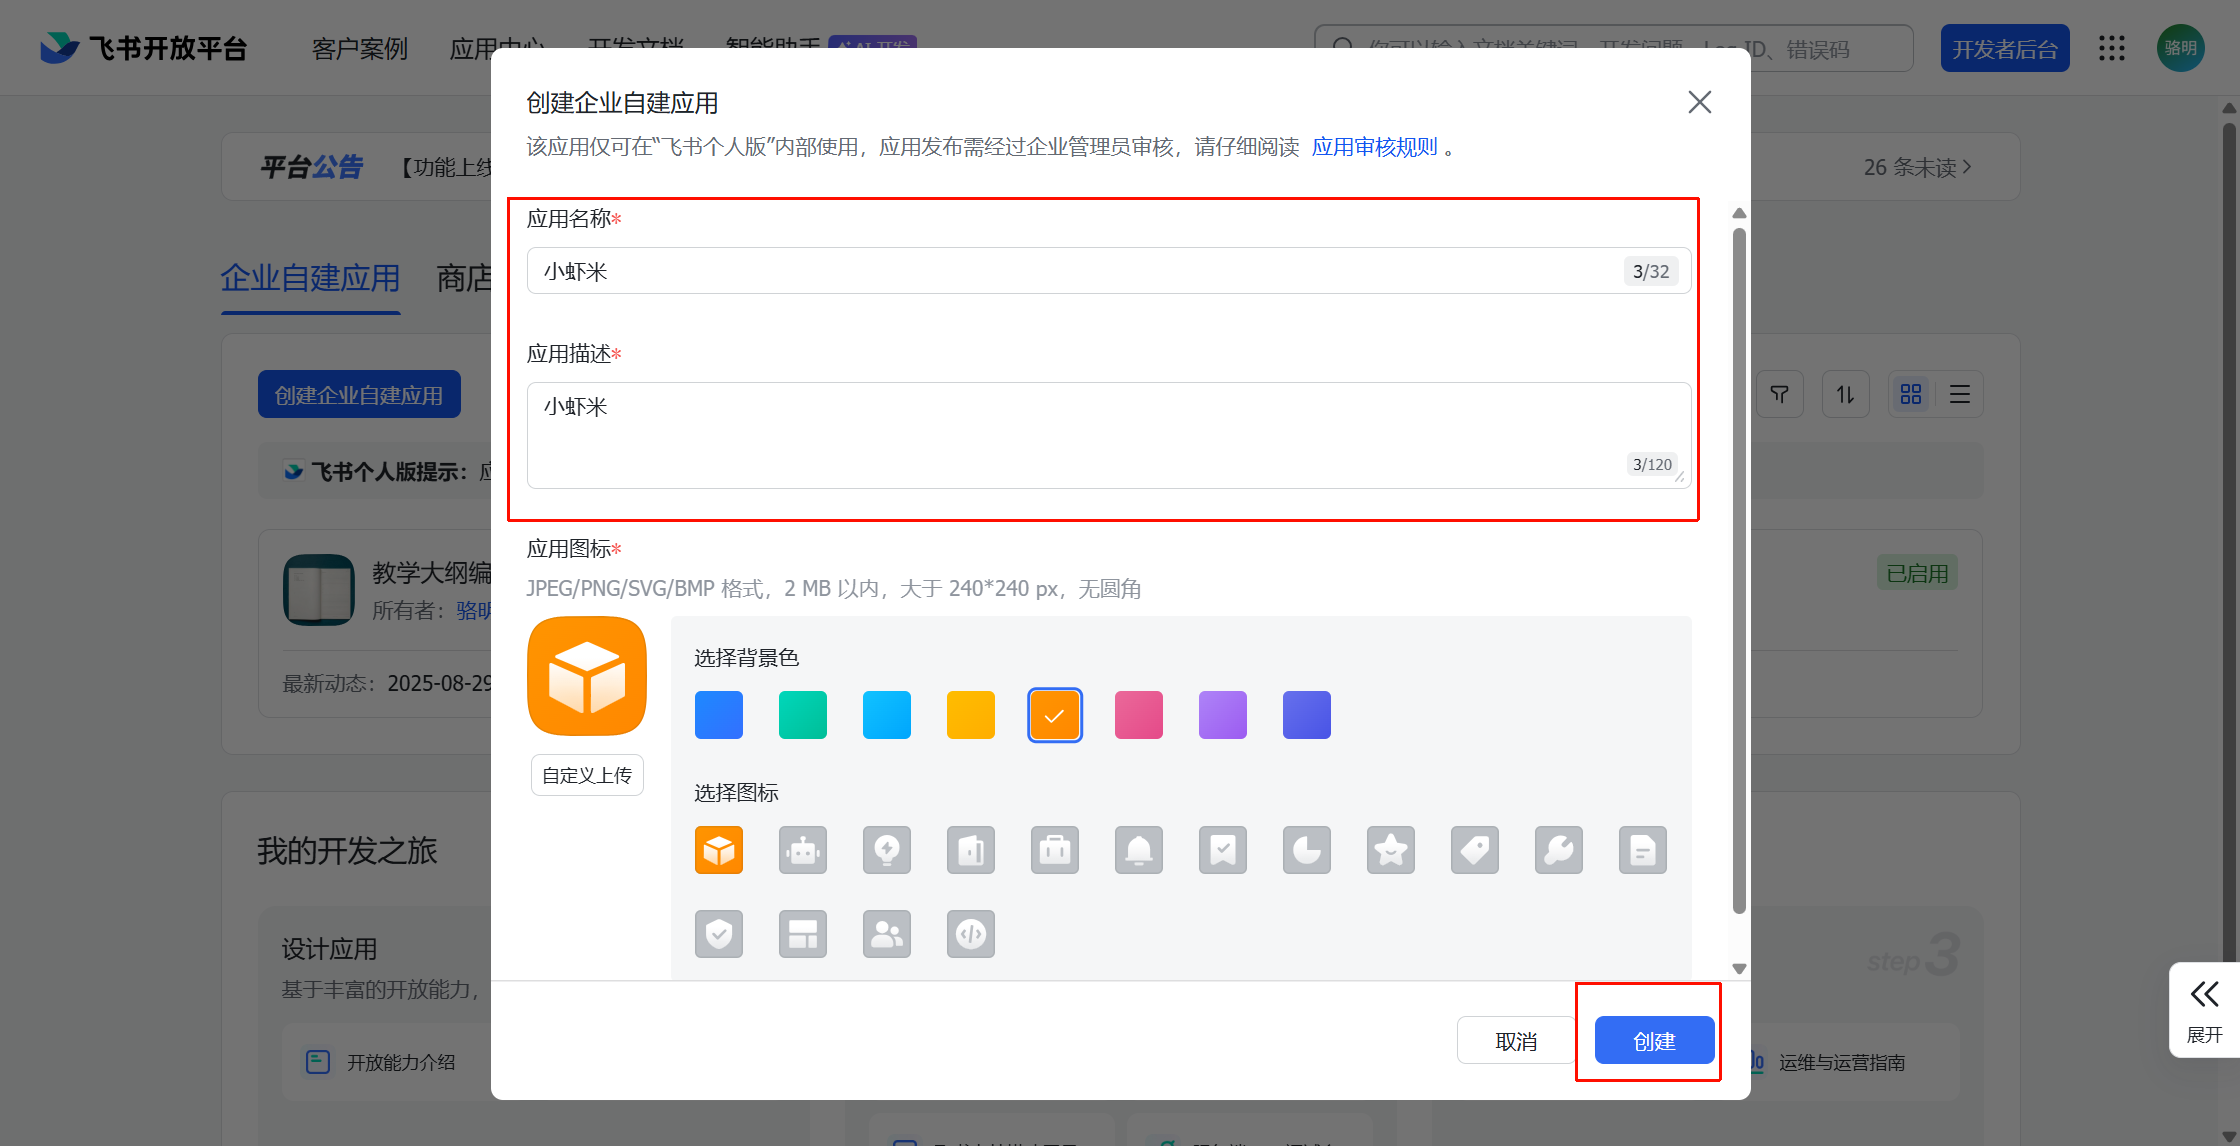
Task: Select the blue background color
Action: (719, 715)
